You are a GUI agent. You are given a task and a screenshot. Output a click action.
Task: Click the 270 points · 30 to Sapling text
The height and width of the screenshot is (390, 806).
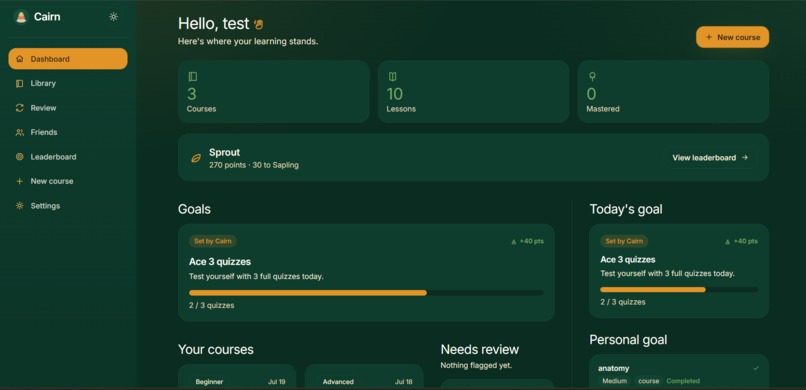pos(254,165)
